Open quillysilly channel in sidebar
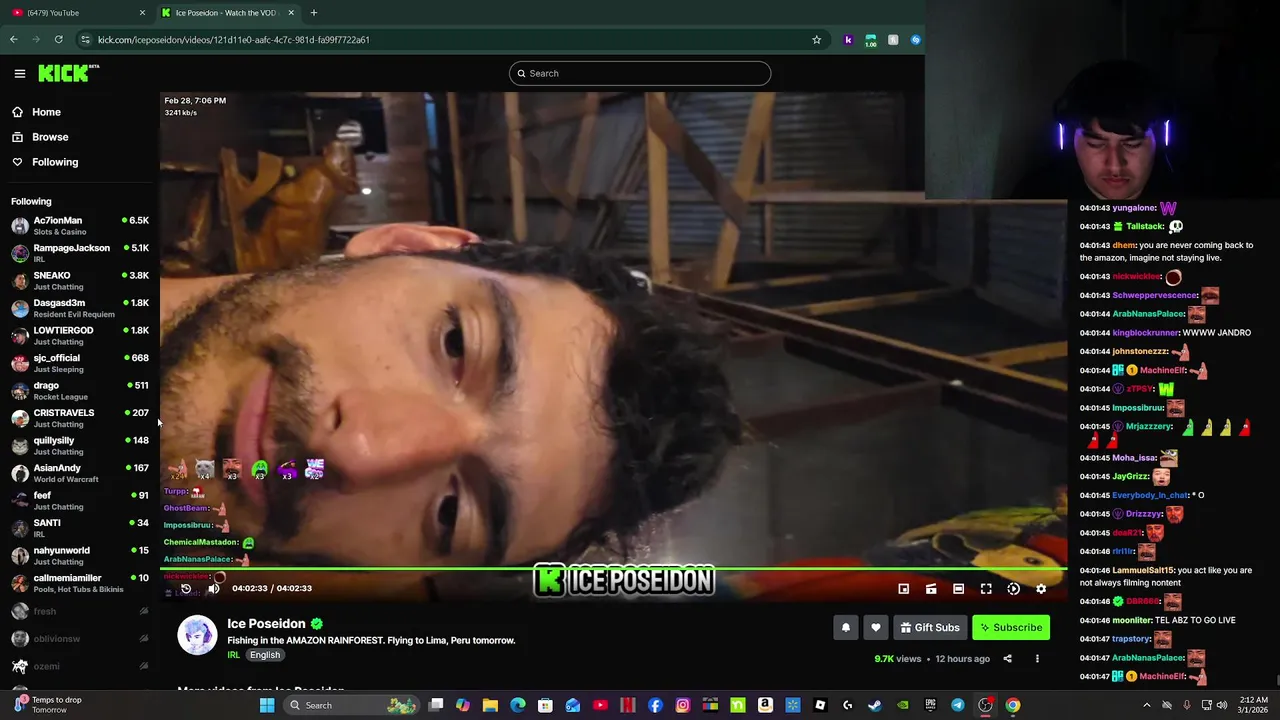This screenshot has width=1280, height=720. (80, 446)
